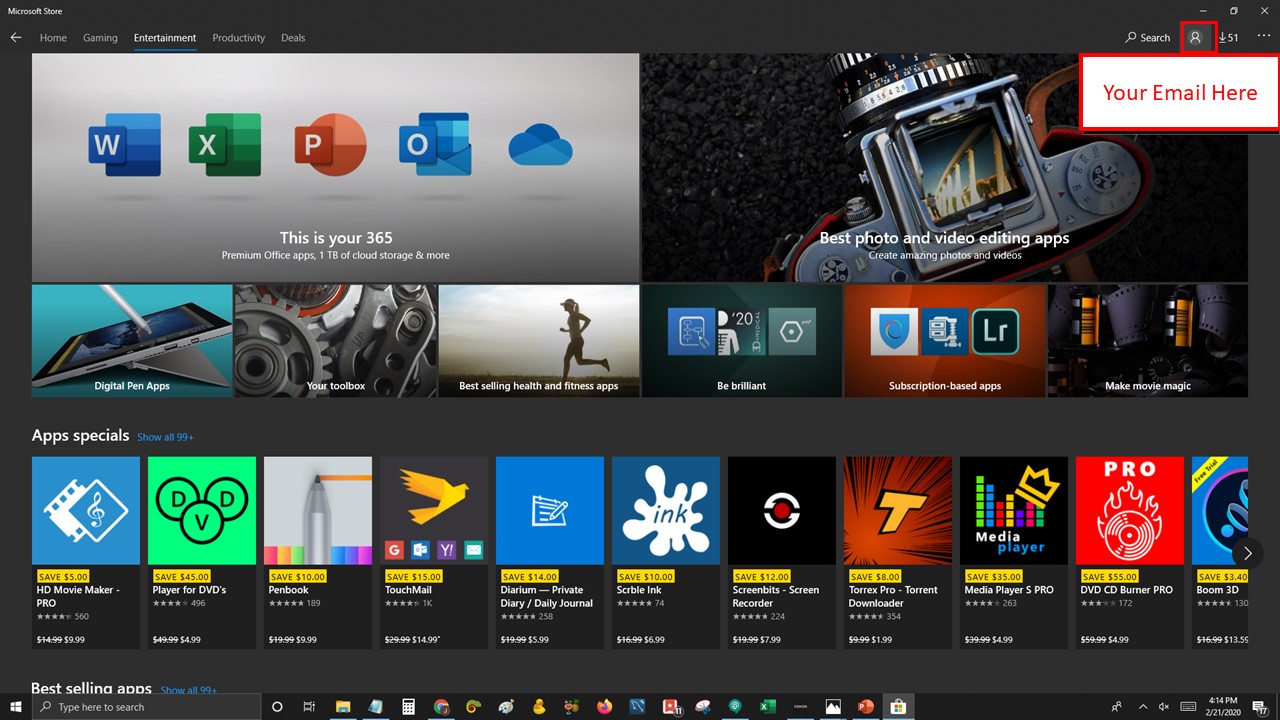The image size is (1280, 720).
Task: Open the TouchMail app icon
Action: point(434,511)
